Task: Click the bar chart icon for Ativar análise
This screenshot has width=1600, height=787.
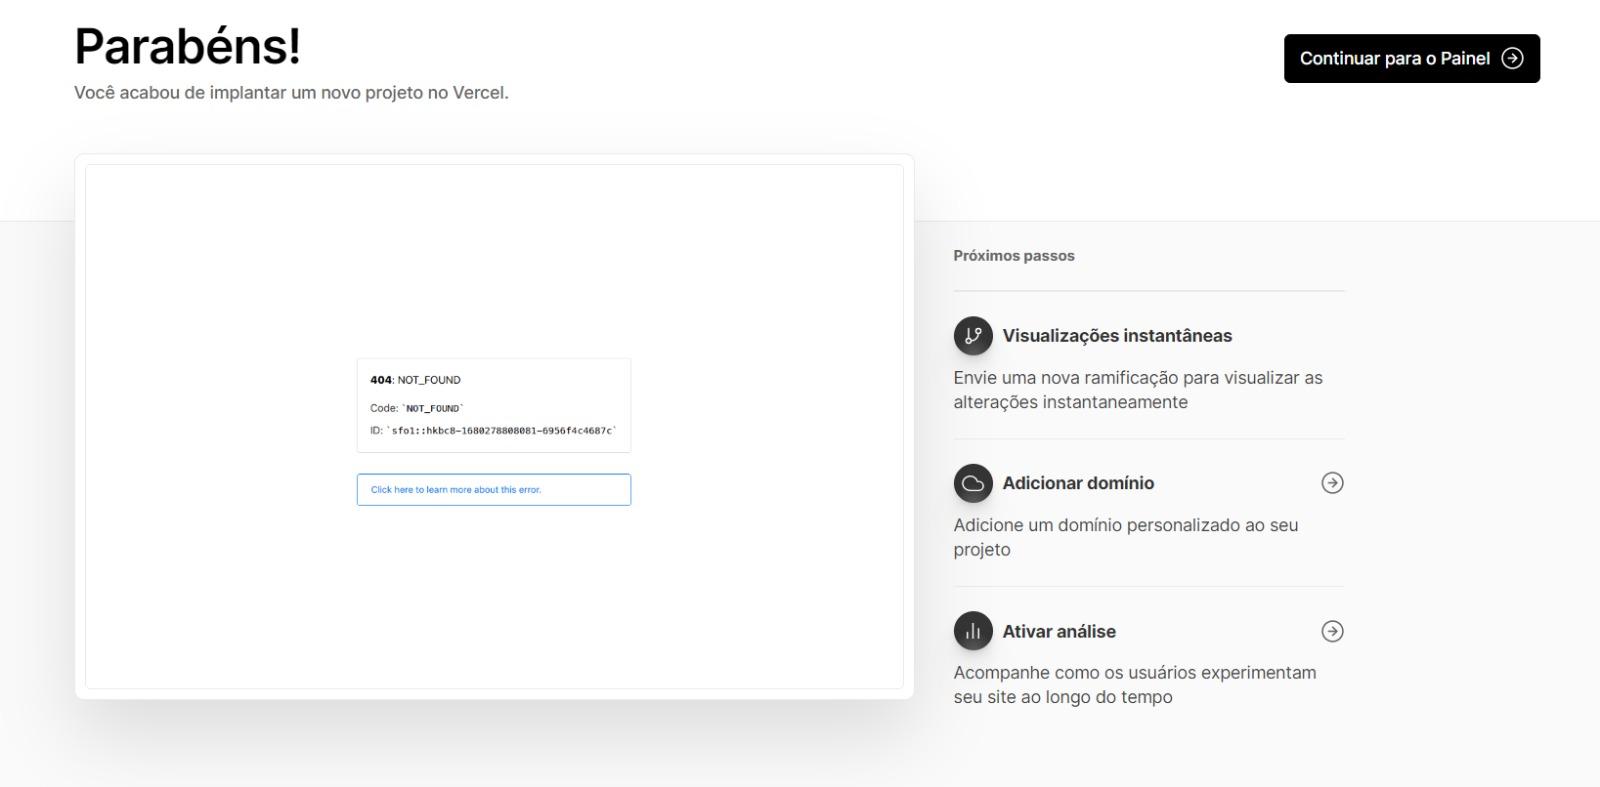Action: point(973,631)
